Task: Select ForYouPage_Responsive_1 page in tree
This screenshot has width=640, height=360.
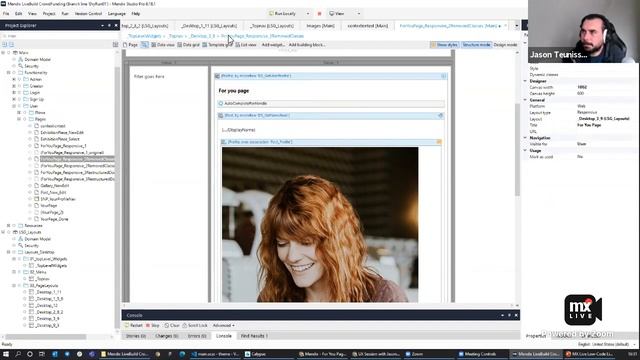Action: (x=63, y=146)
